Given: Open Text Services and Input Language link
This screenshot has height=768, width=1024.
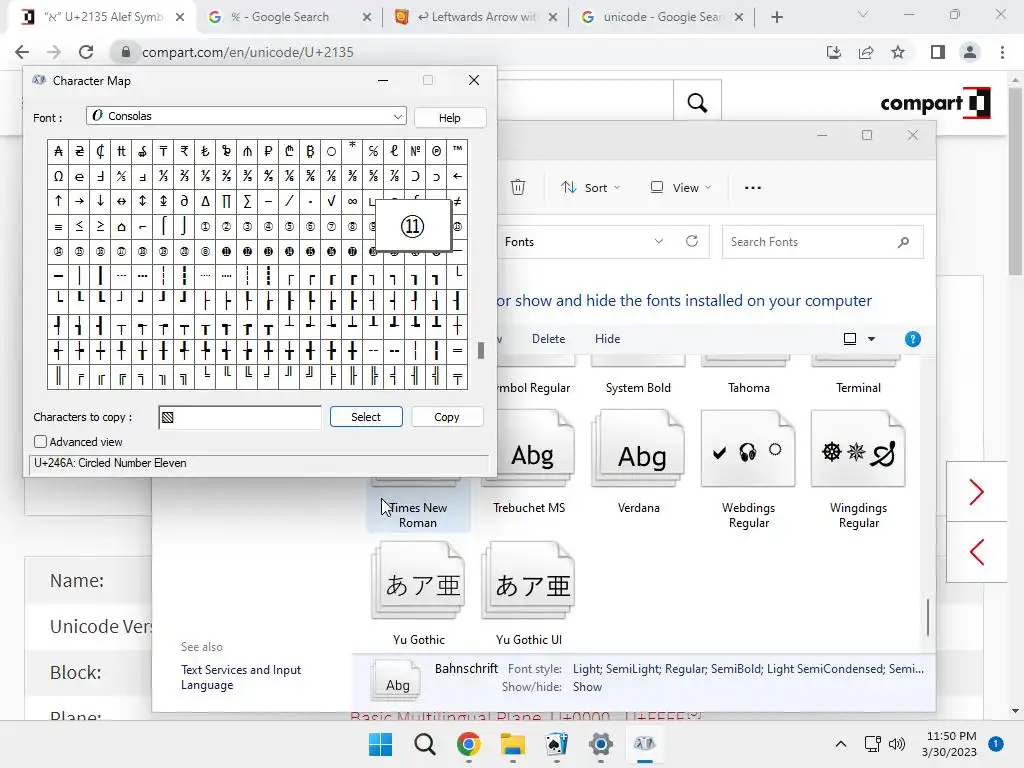Looking at the screenshot, I should pyautogui.click(x=240, y=677).
